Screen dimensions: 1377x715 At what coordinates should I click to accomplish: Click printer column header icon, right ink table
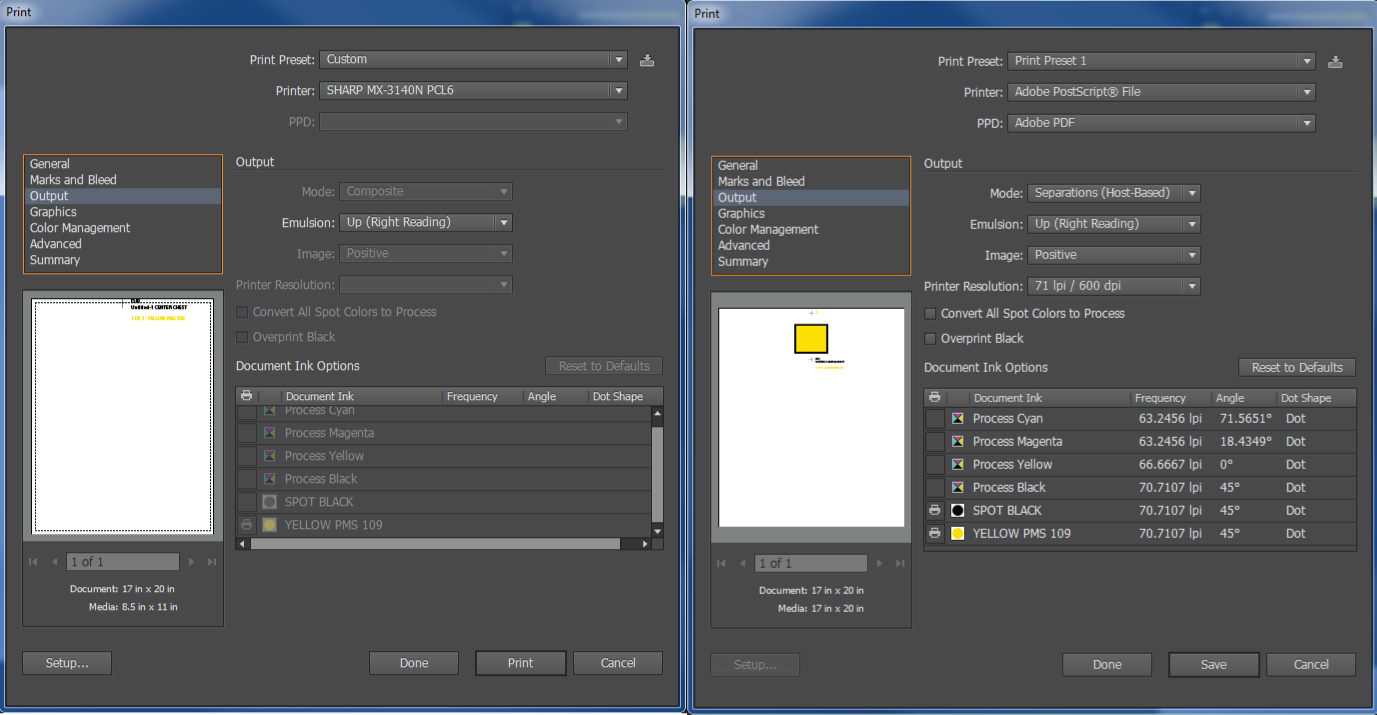pyautogui.click(x=934, y=397)
